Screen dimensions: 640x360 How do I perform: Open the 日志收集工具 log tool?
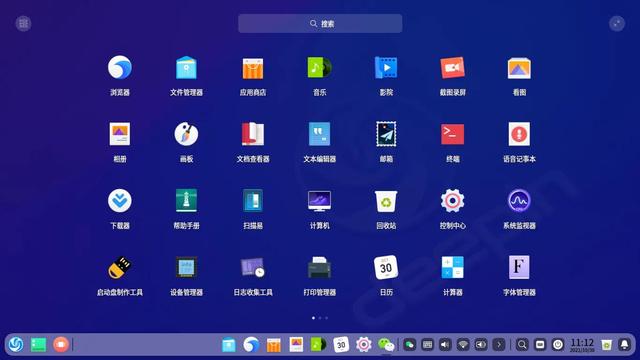pyautogui.click(x=253, y=267)
